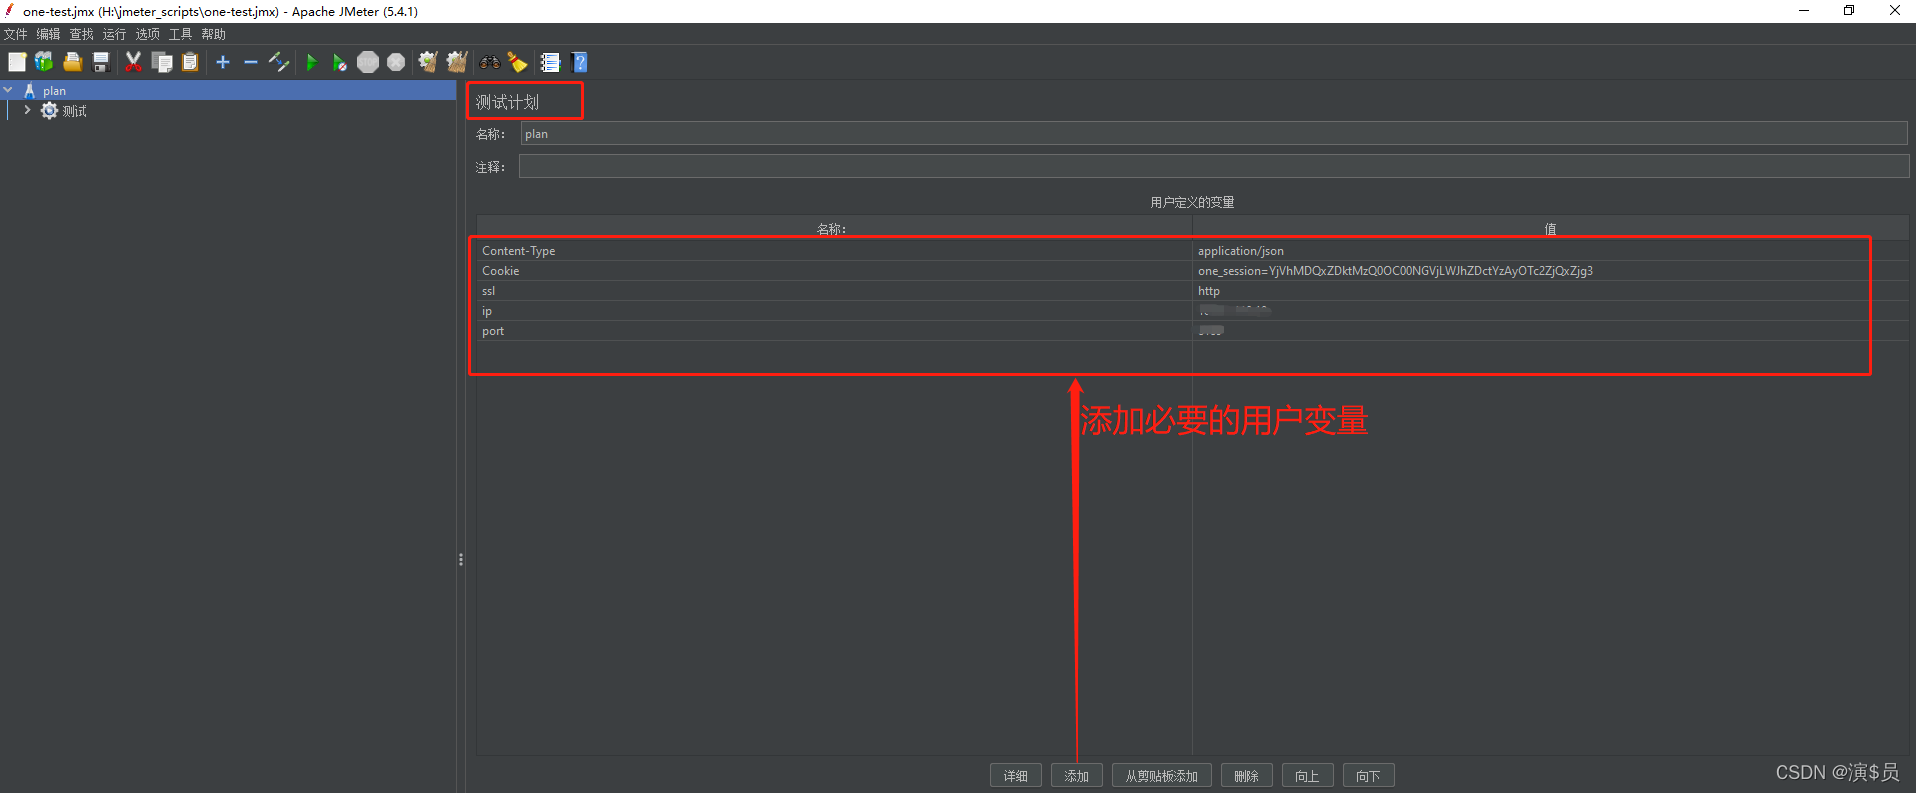Select the port variable name cell

[834, 331]
